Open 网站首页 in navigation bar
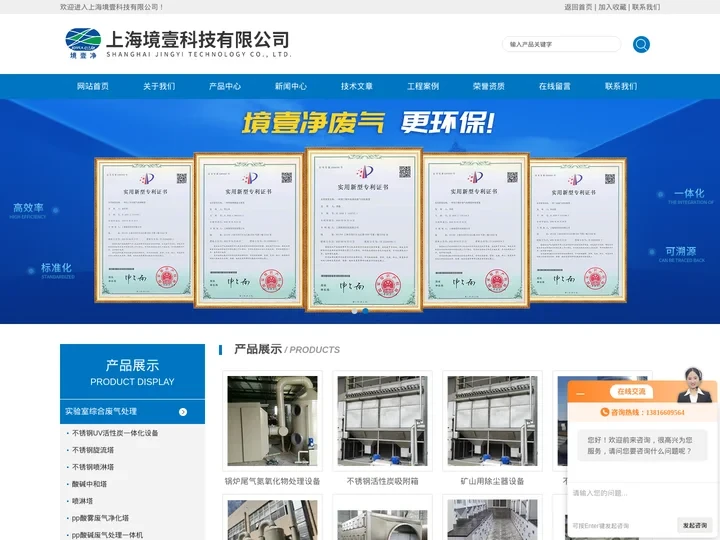Image resolution: width=720 pixels, height=540 pixels. 93,86
